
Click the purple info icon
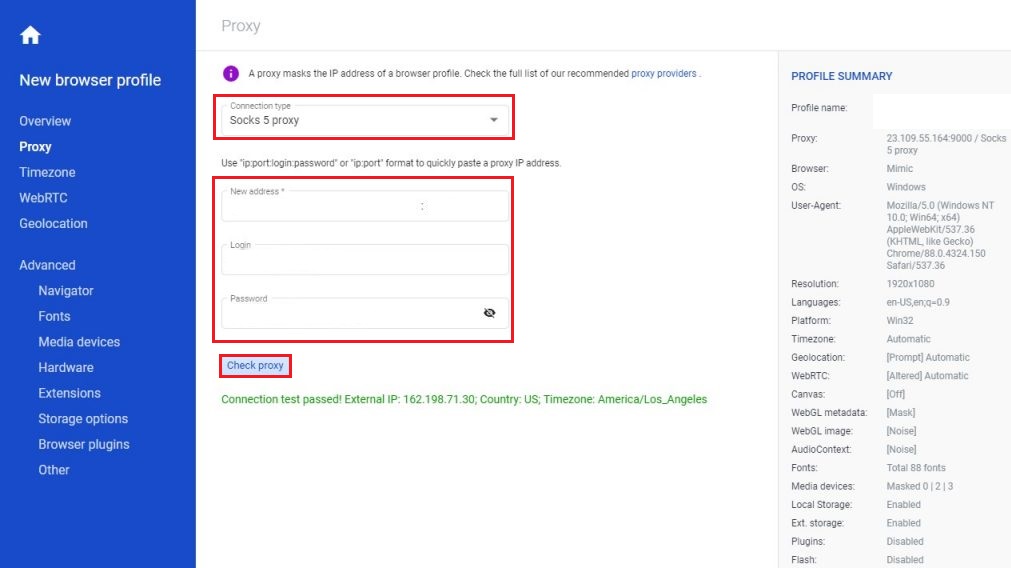pos(231,73)
